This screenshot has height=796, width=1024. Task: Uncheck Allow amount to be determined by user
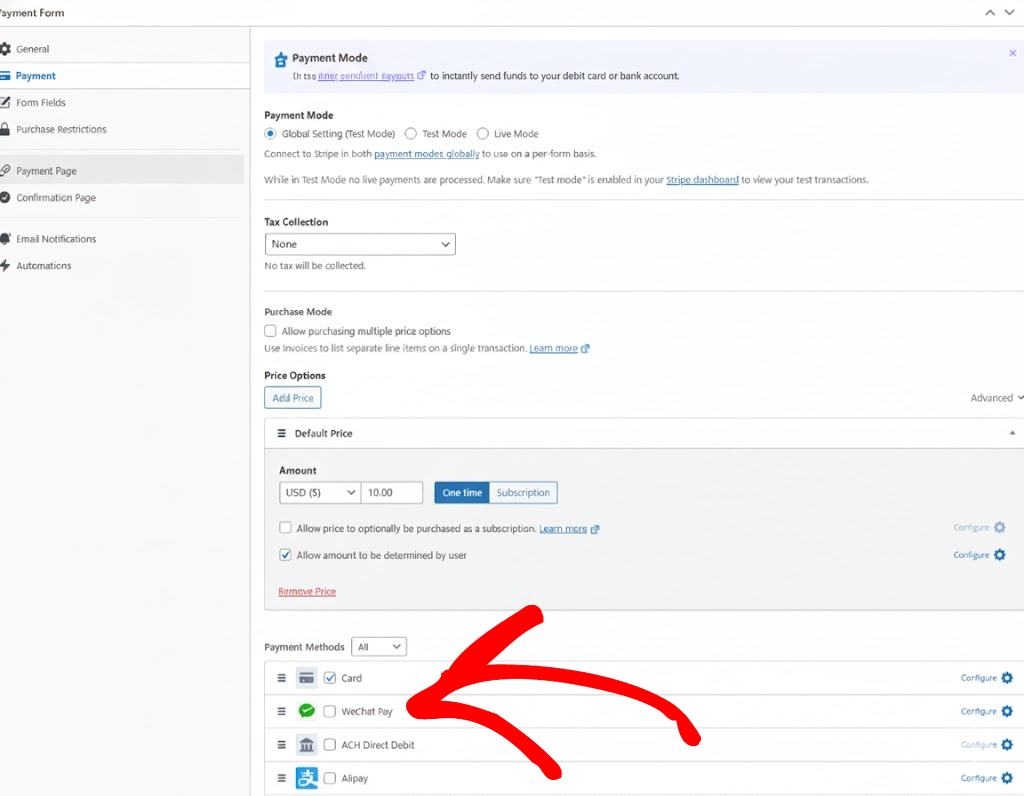tap(286, 555)
